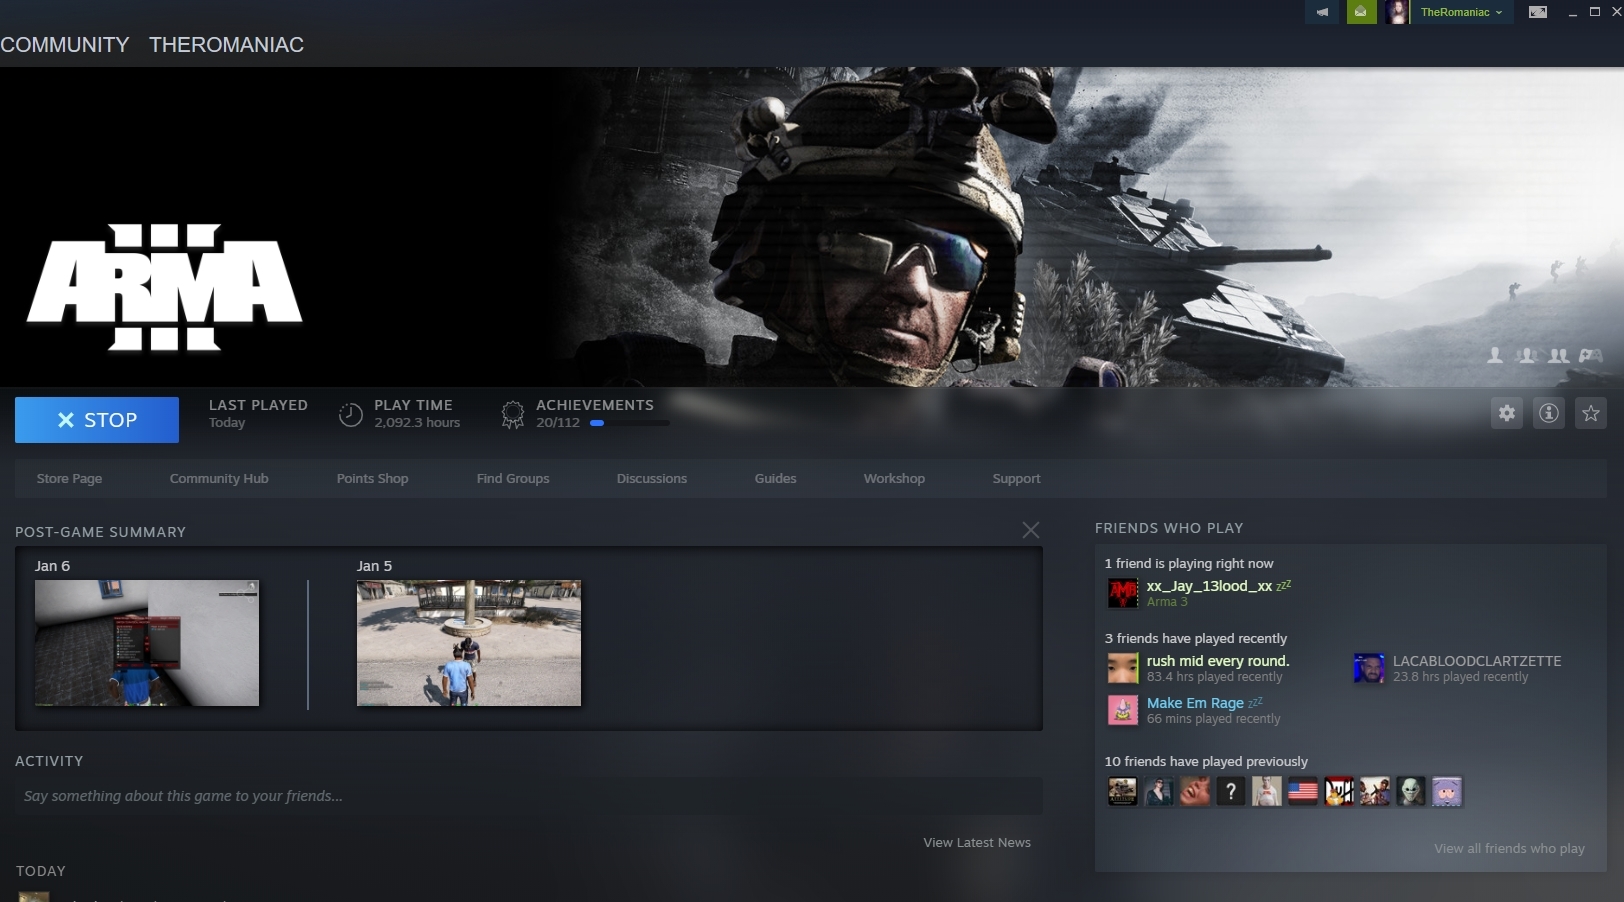Click the '1 friend is playing right now' text
Viewport: 1624px width, 902px height.
[1189, 563]
